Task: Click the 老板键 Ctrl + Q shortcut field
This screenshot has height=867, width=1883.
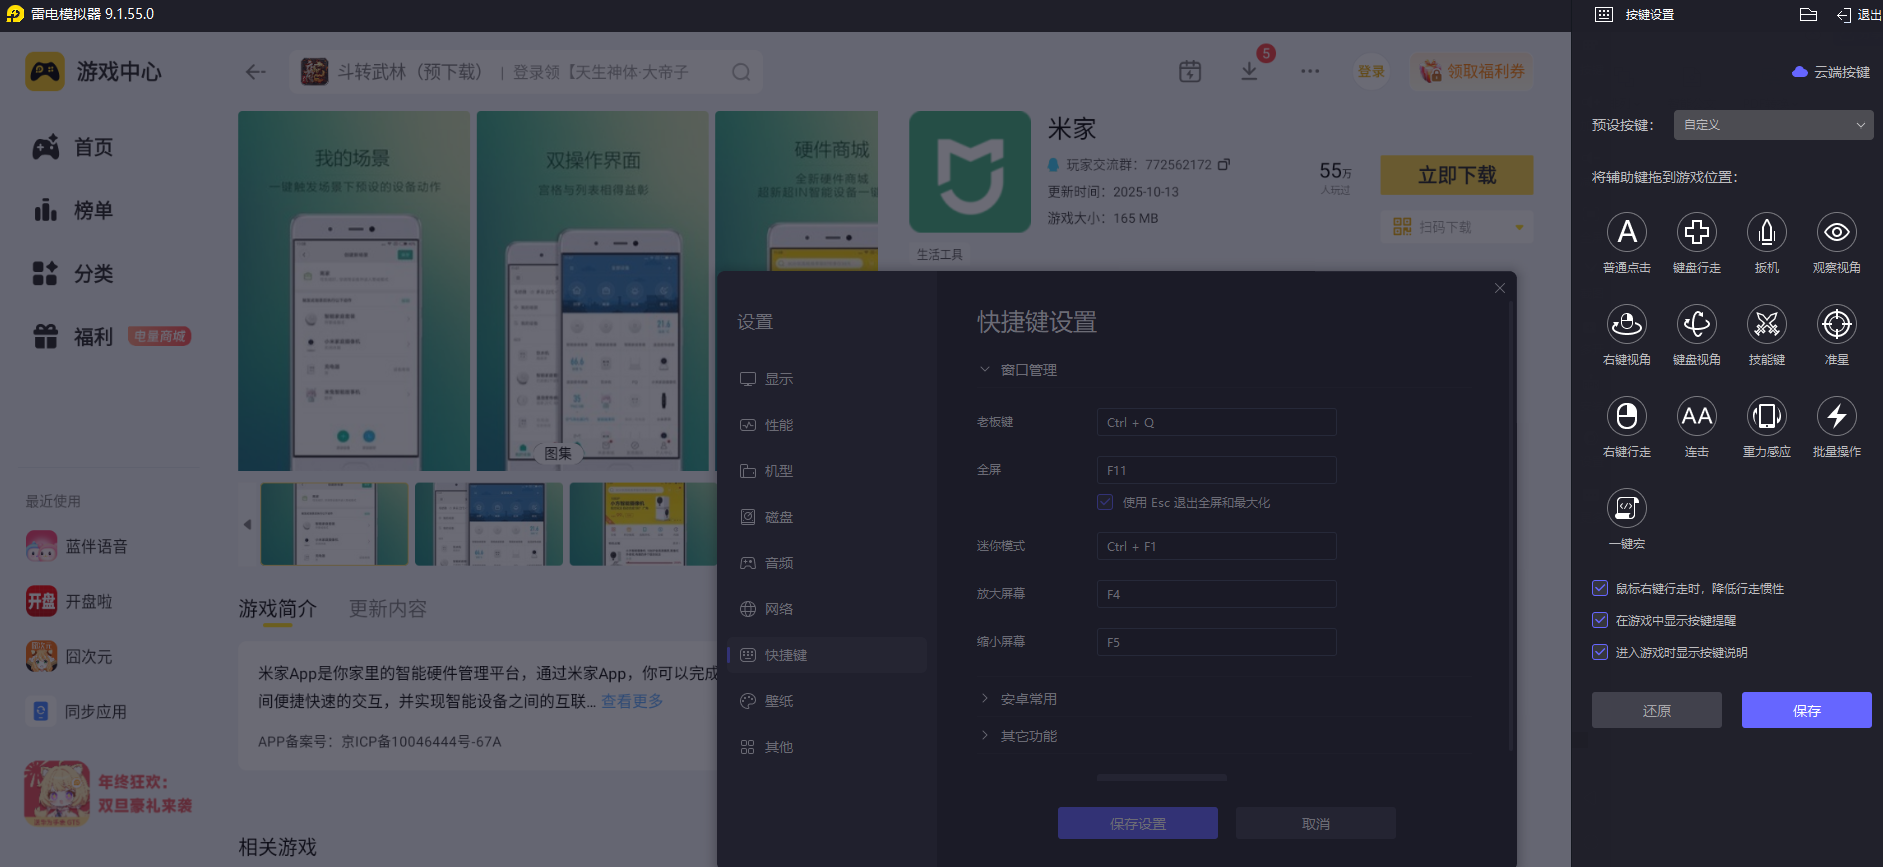Action: 1217,422
